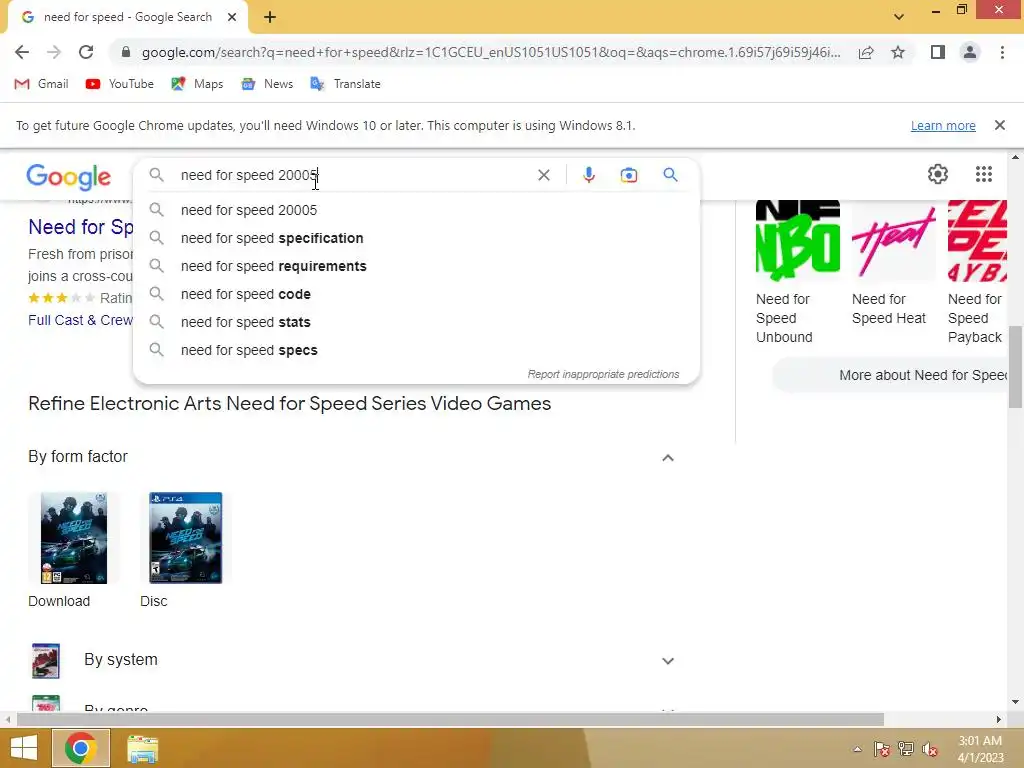Image resolution: width=1024 pixels, height=768 pixels.
Task: Click the 'Learn more' update link
Action: pos(943,125)
